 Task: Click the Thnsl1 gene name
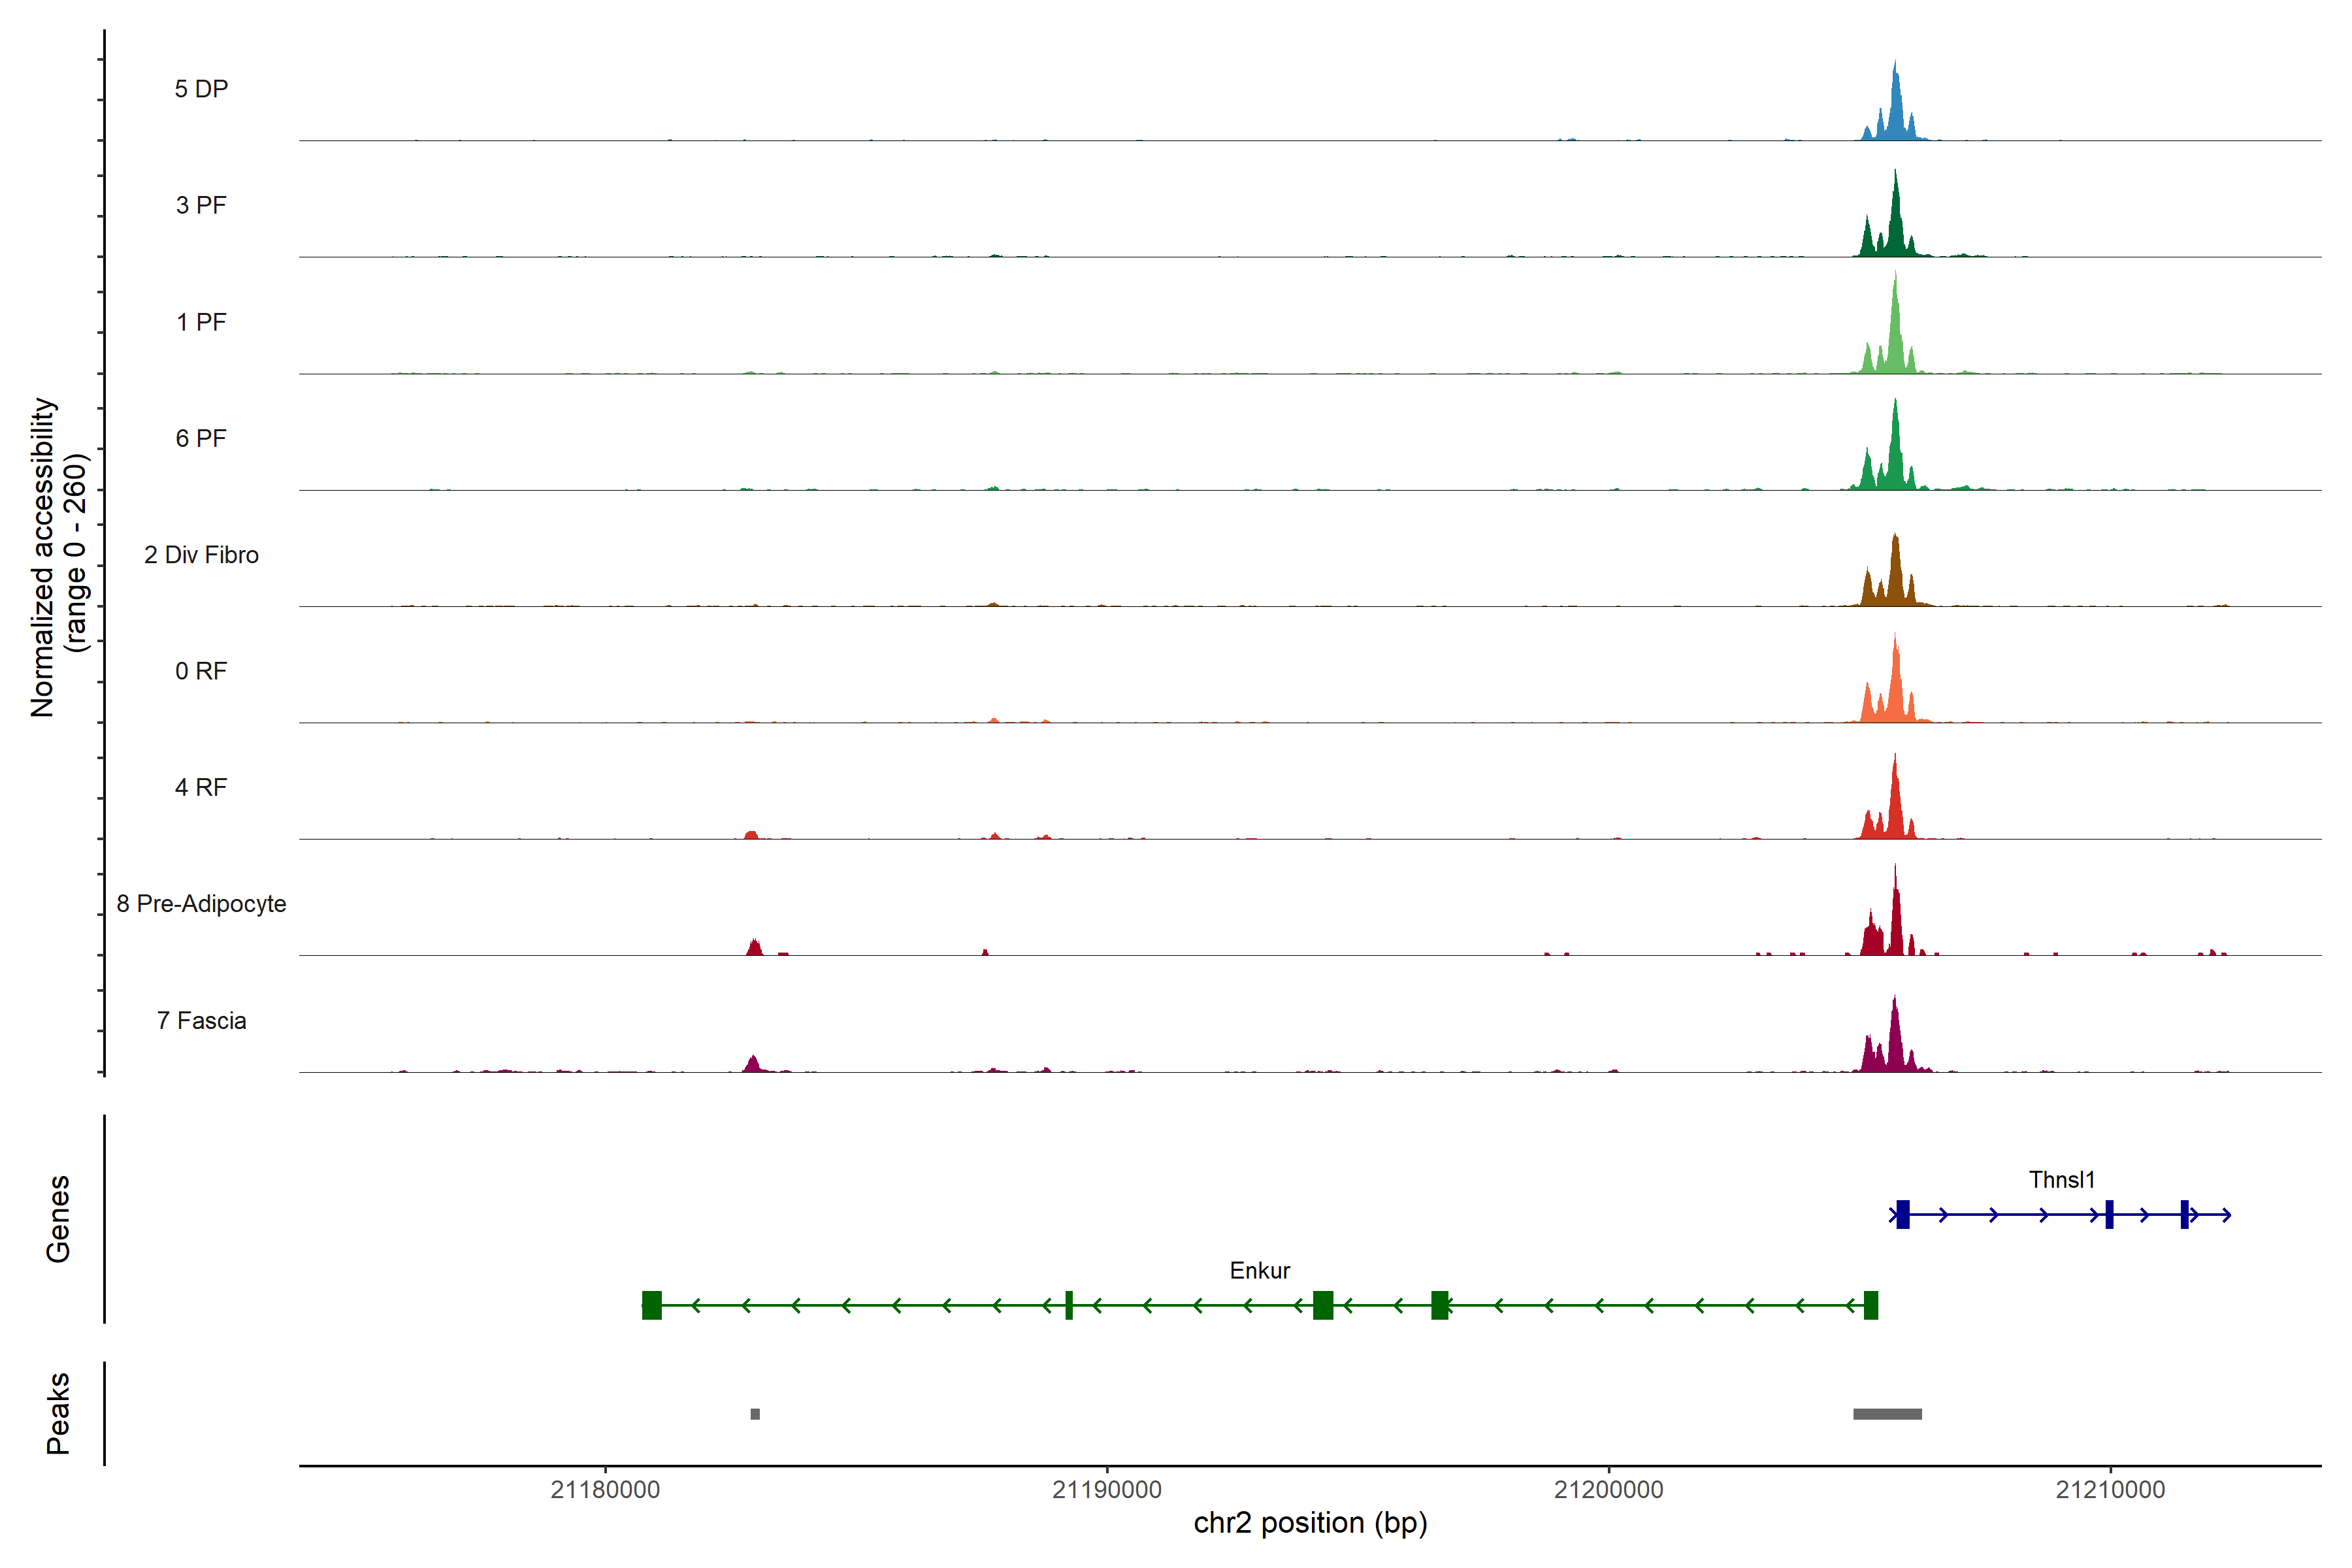tap(2061, 1180)
